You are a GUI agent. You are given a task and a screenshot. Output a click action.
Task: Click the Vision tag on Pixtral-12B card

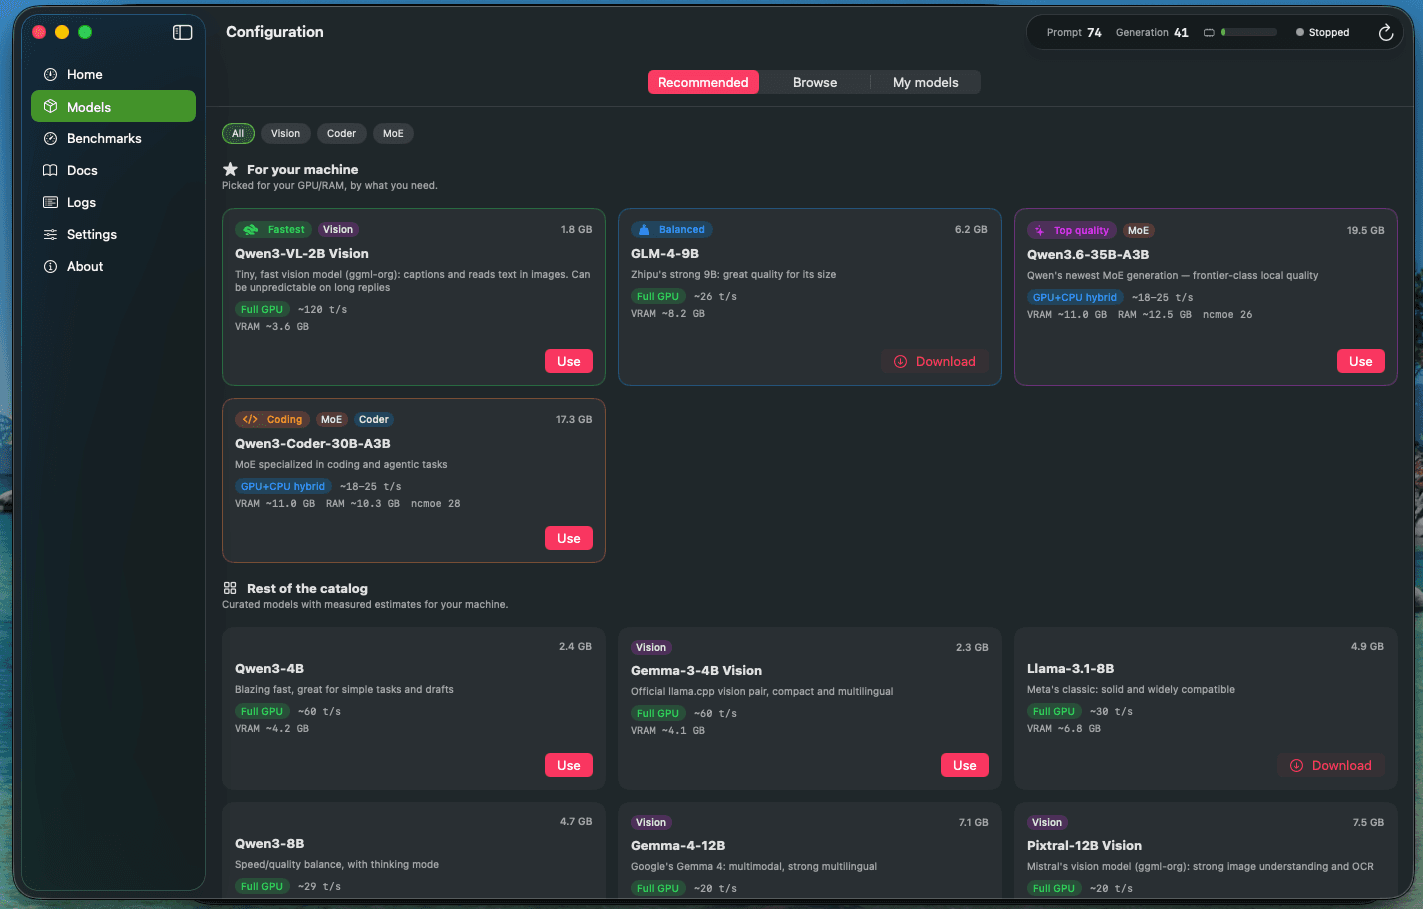[x=1047, y=822]
